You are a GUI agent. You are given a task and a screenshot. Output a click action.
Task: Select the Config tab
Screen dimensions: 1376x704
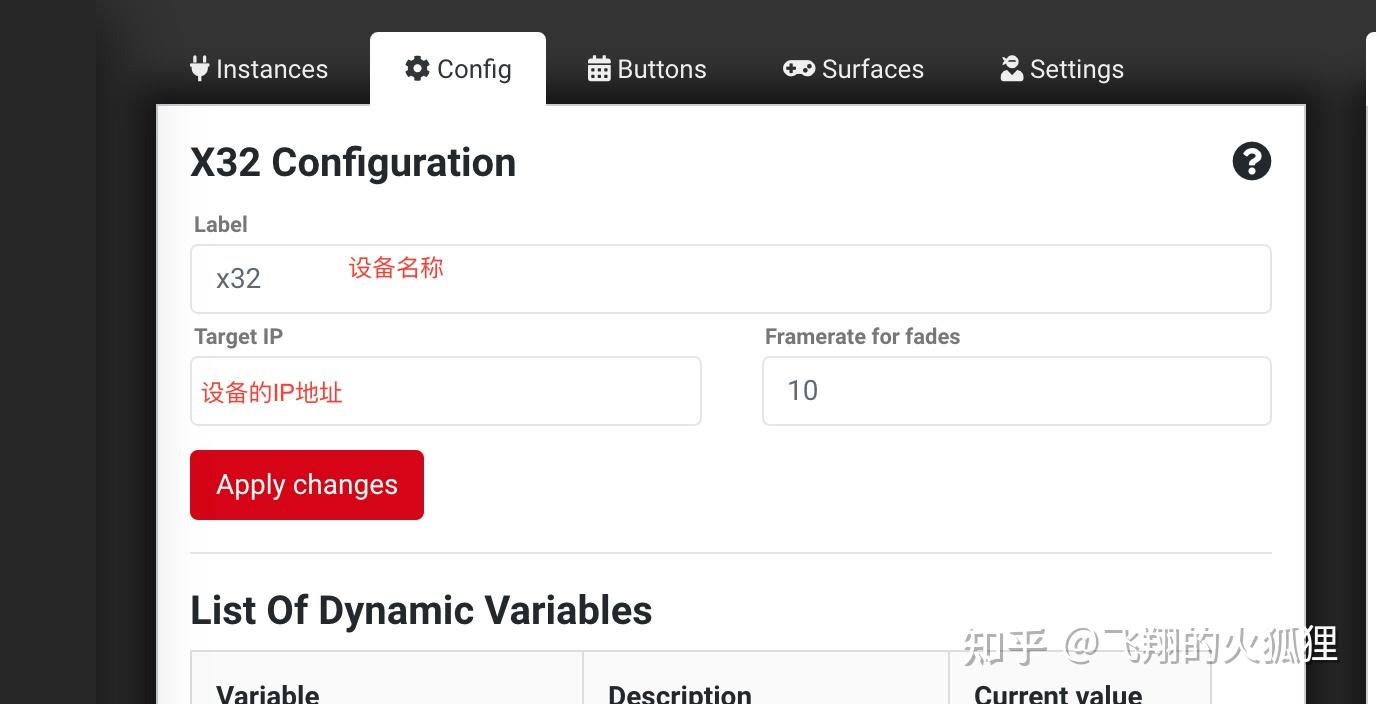[x=457, y=68]
